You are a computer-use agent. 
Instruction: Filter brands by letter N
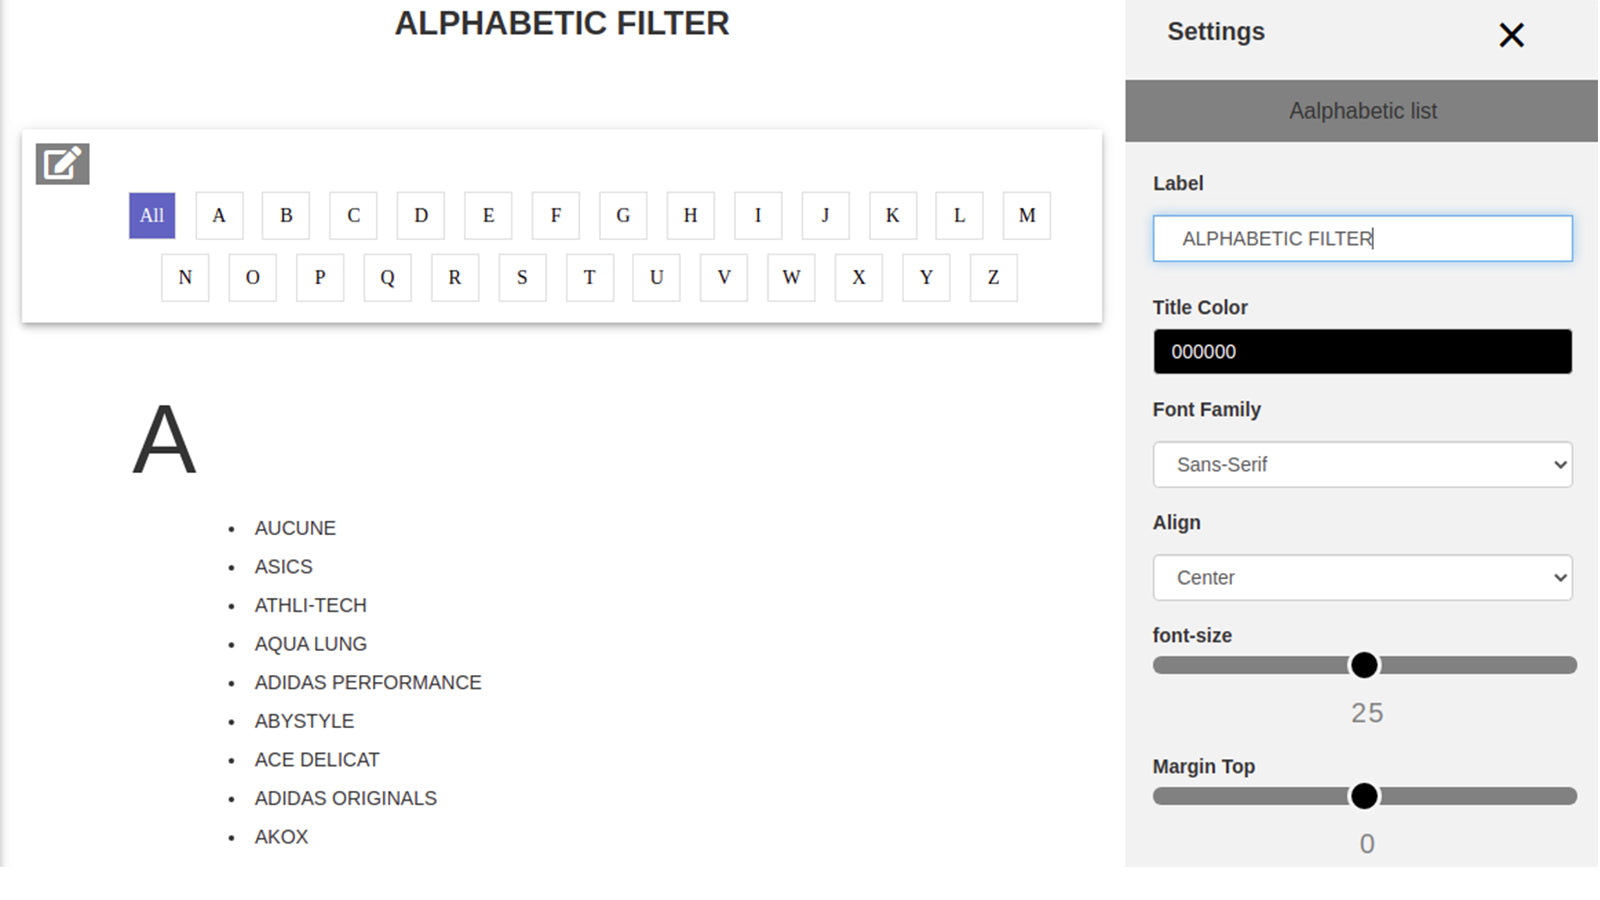click(185, 278)
